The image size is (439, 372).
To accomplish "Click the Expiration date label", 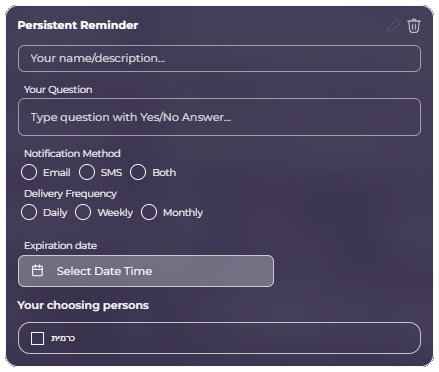I will point(60,246).
